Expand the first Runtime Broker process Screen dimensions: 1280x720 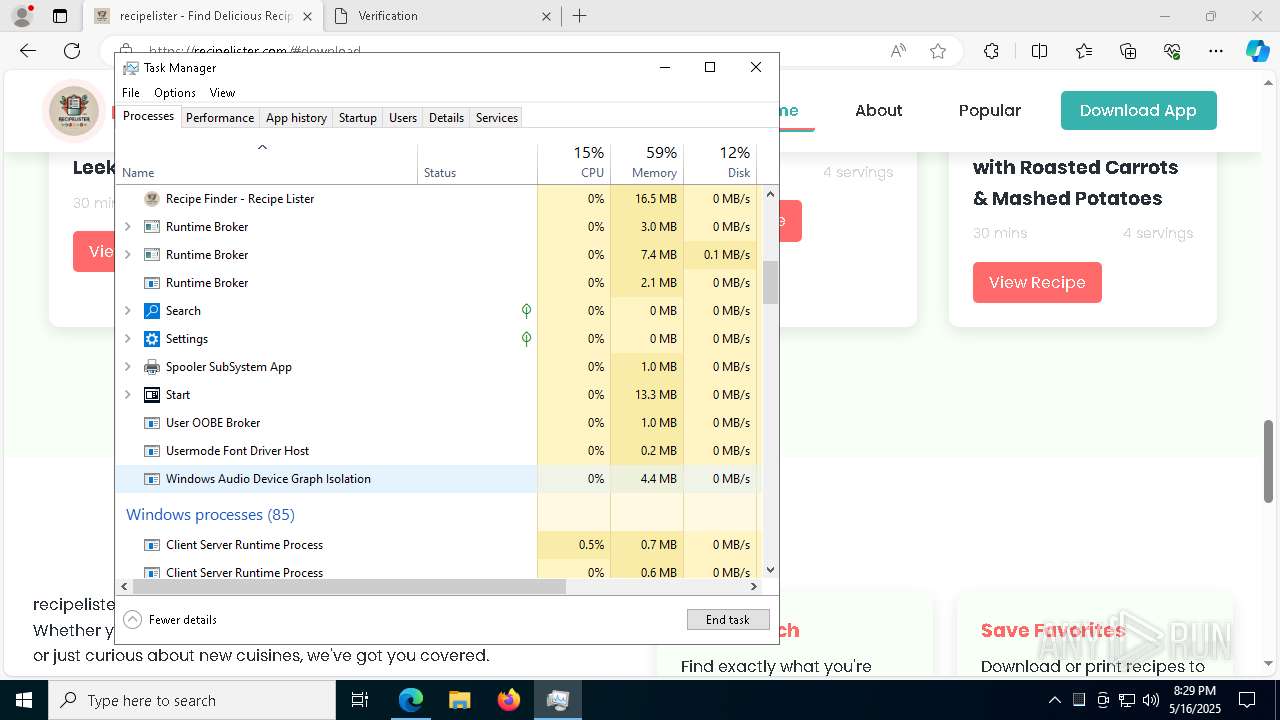(128, 227)
